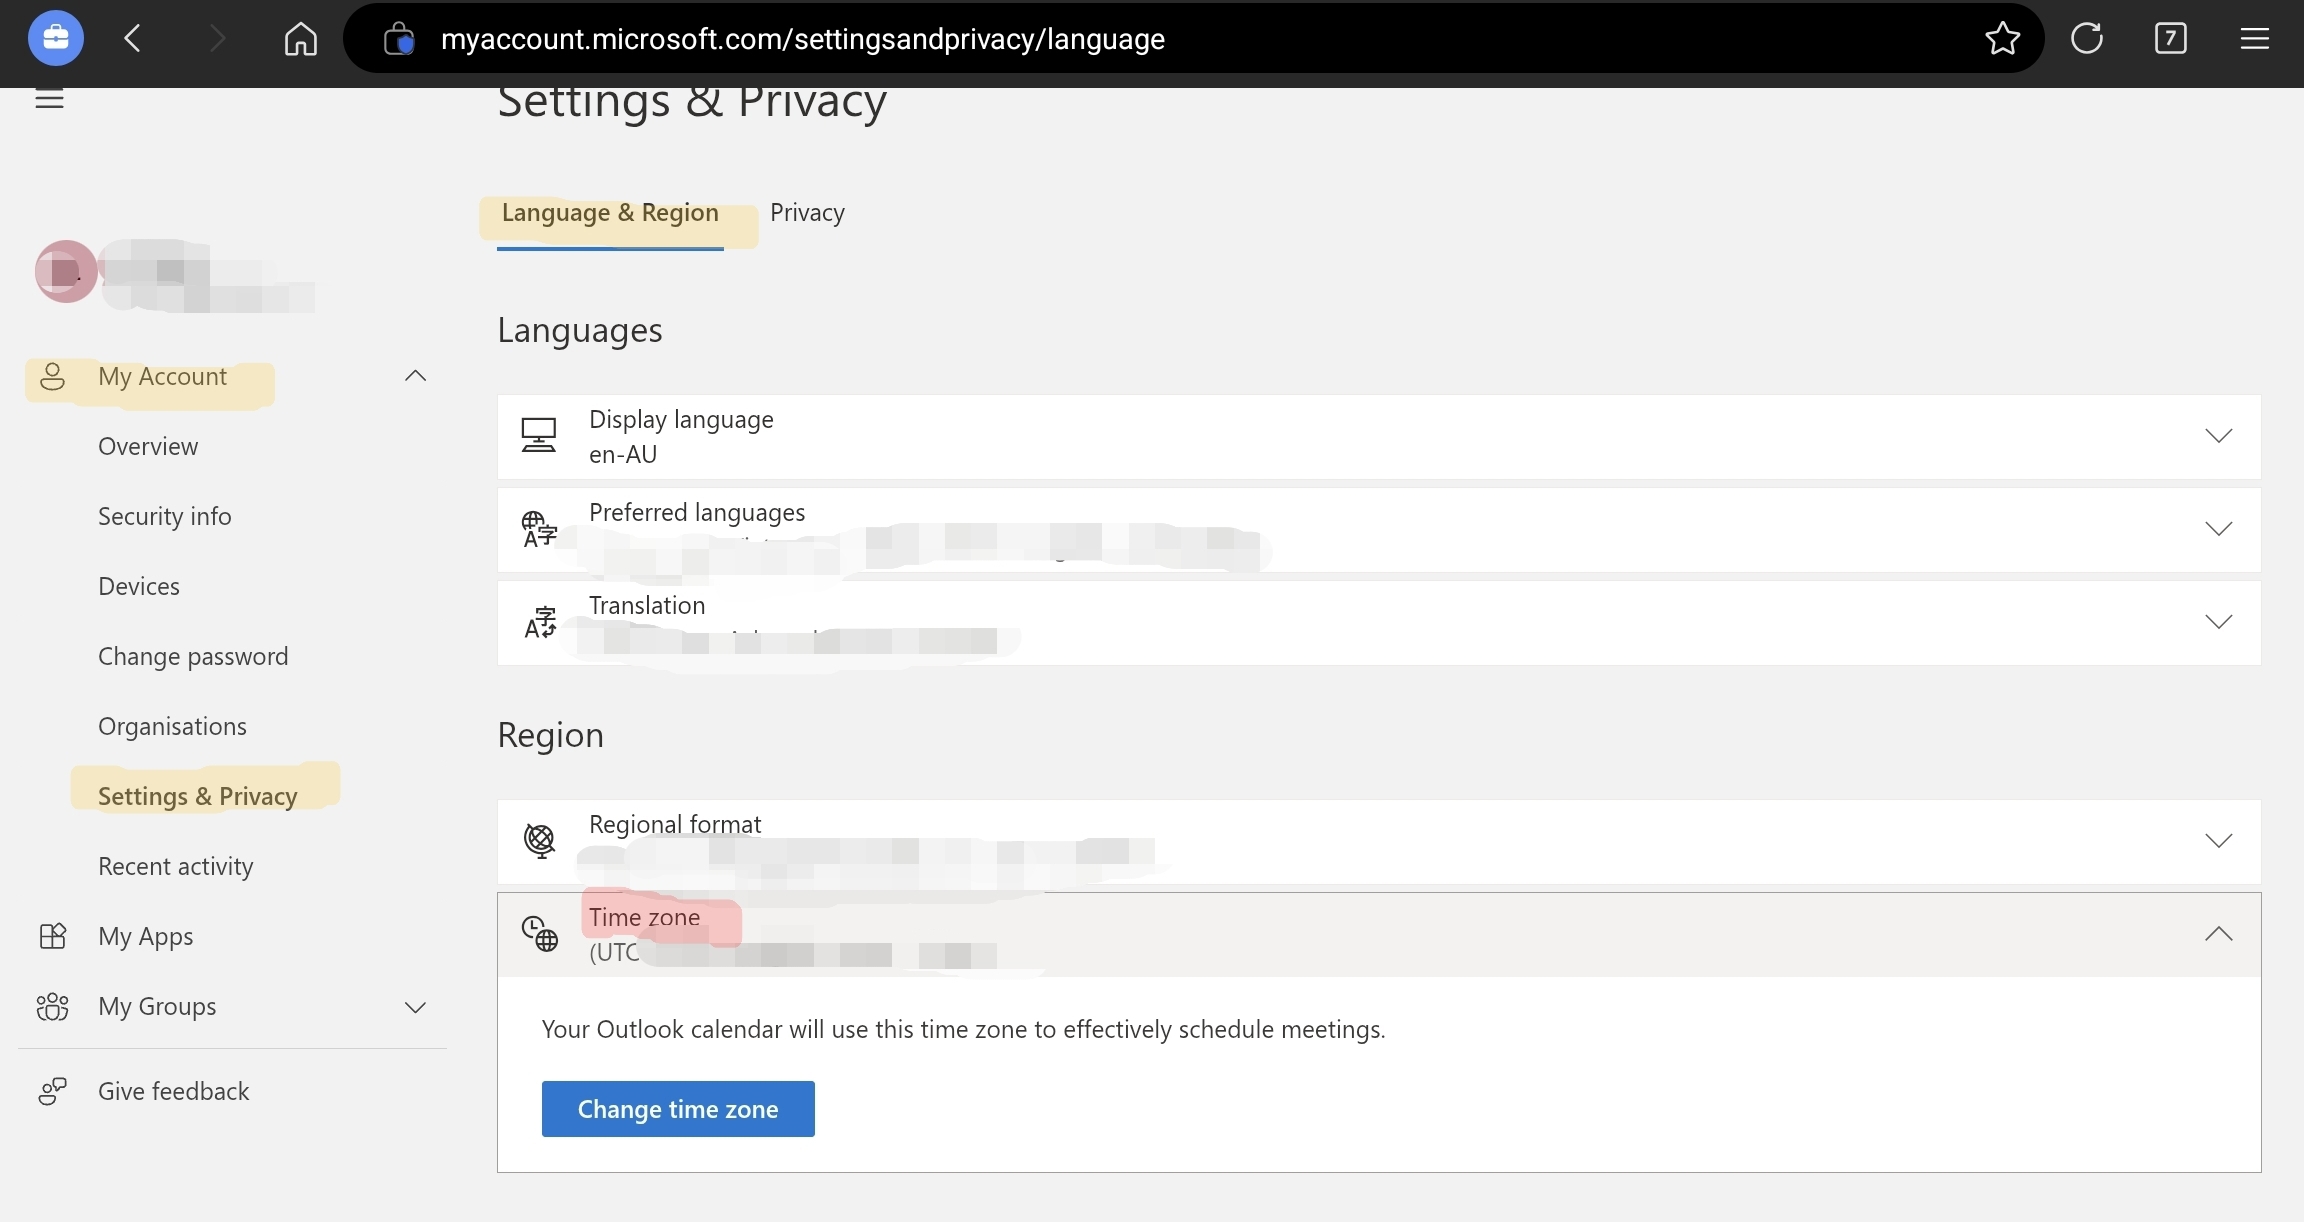Click the Preferred languages globe icon
Viewport: 2304px width, 1222px height.
coord(539,529)
